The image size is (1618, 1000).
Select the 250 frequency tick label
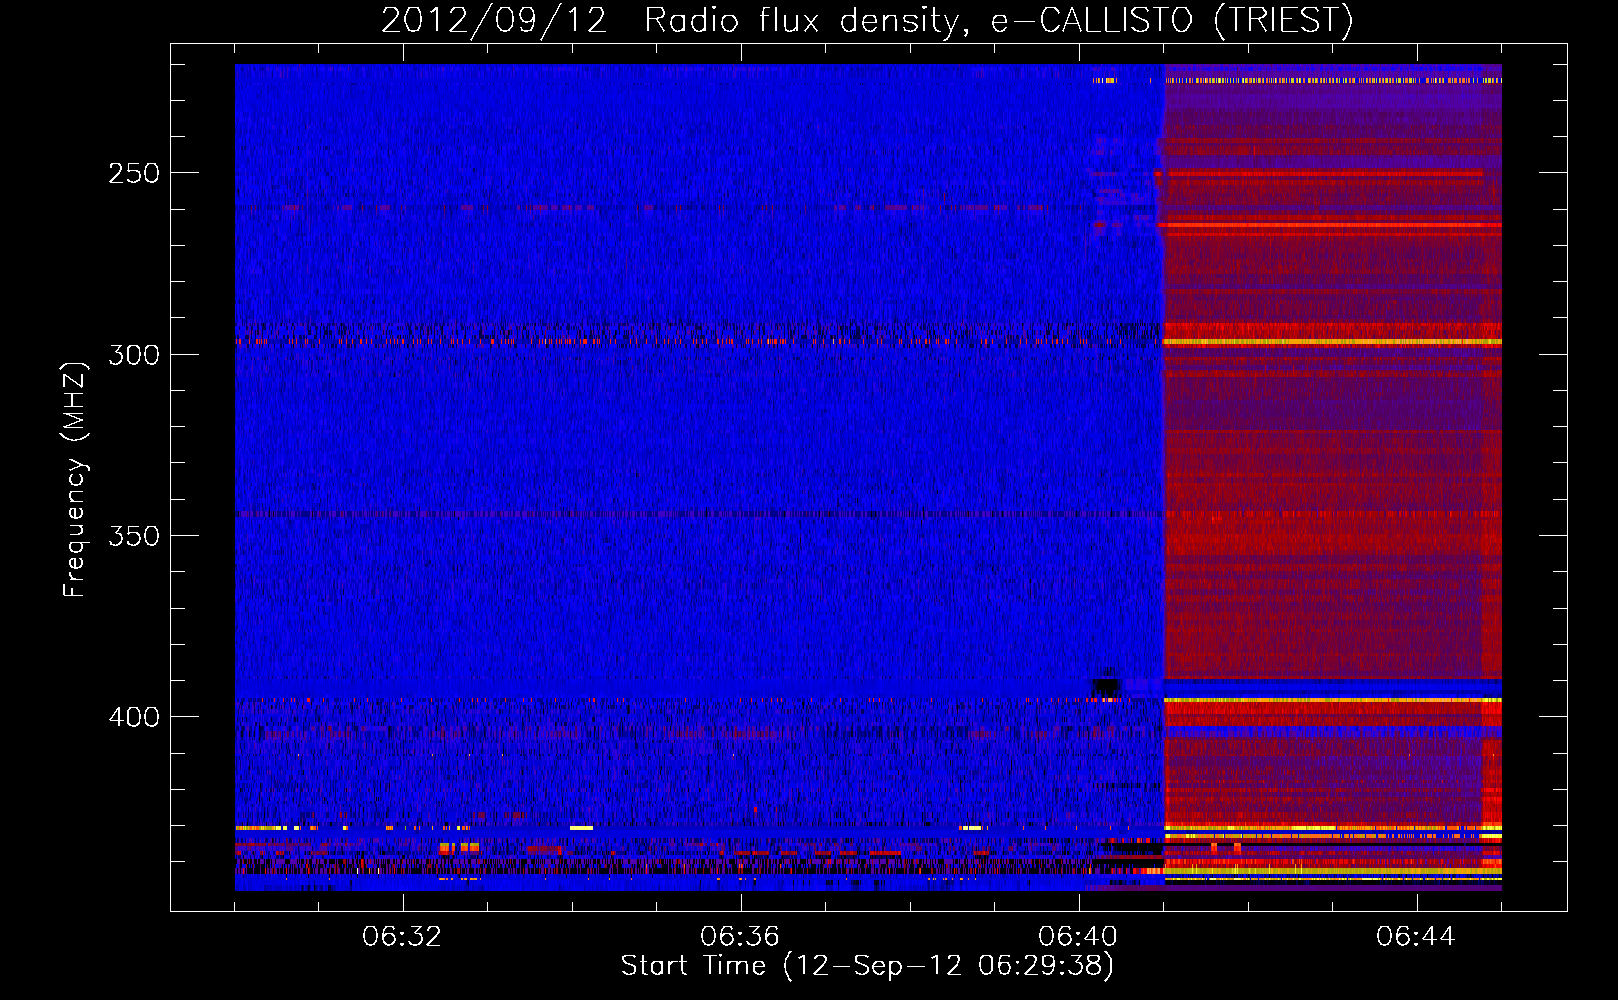coord(134,173)
